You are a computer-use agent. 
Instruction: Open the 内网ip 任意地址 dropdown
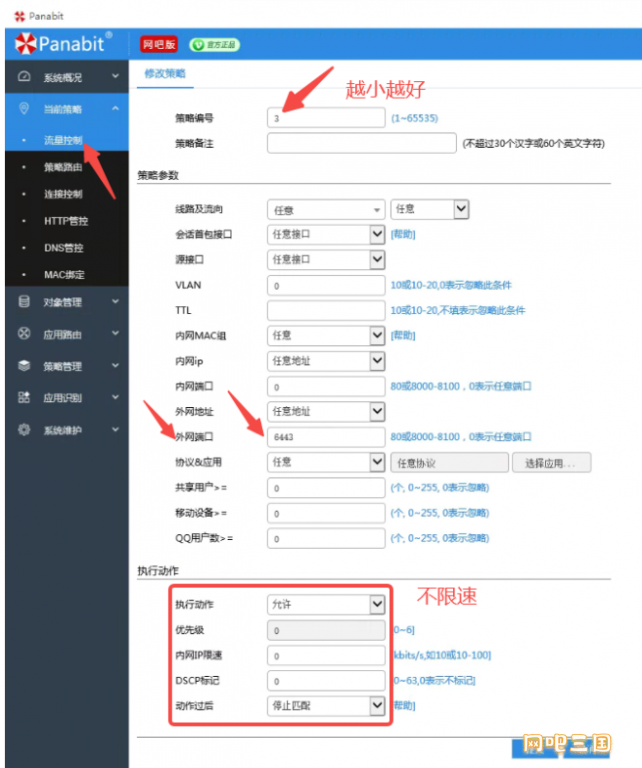(326, 361)
